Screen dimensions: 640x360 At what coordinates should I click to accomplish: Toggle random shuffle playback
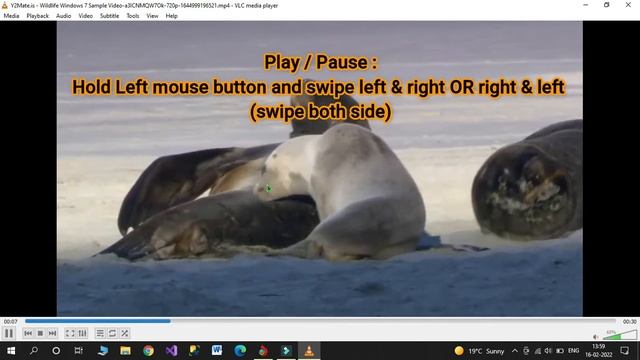coord(124,333)
